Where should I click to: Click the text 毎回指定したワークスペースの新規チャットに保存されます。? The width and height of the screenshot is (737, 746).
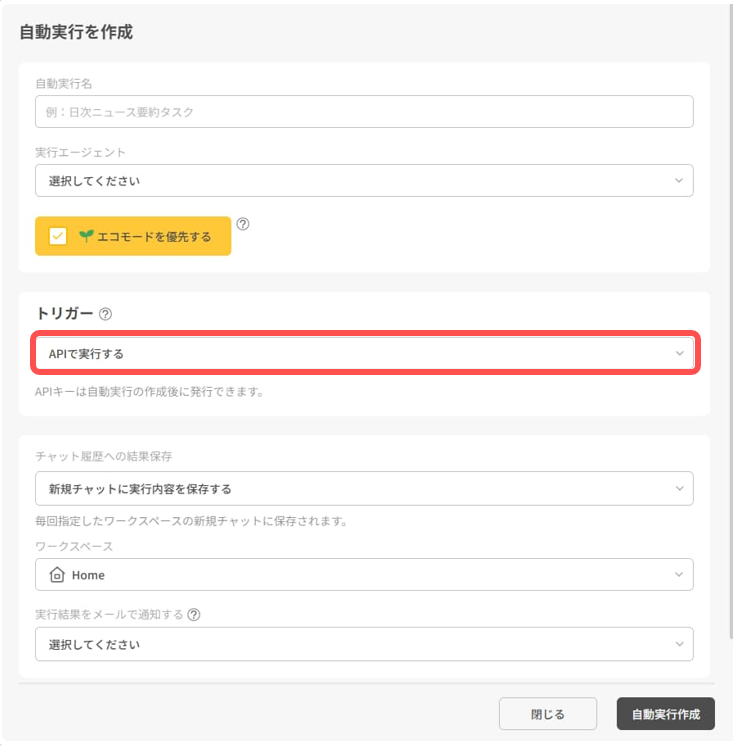[x=191, y=521]
